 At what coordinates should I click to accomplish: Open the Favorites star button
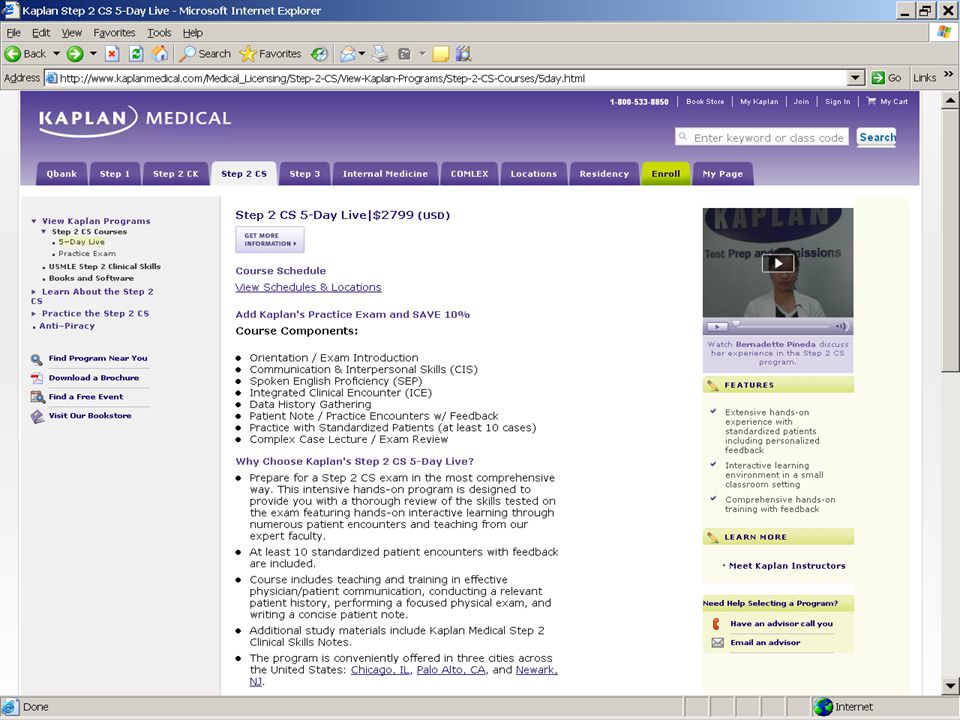coord(270,54)
